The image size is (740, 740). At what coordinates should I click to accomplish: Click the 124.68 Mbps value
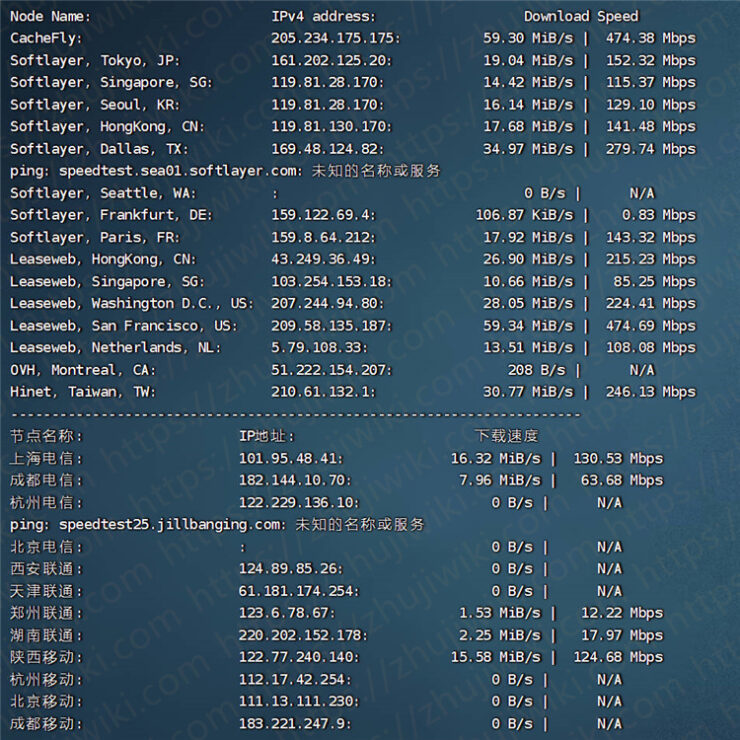coord(618,657)
